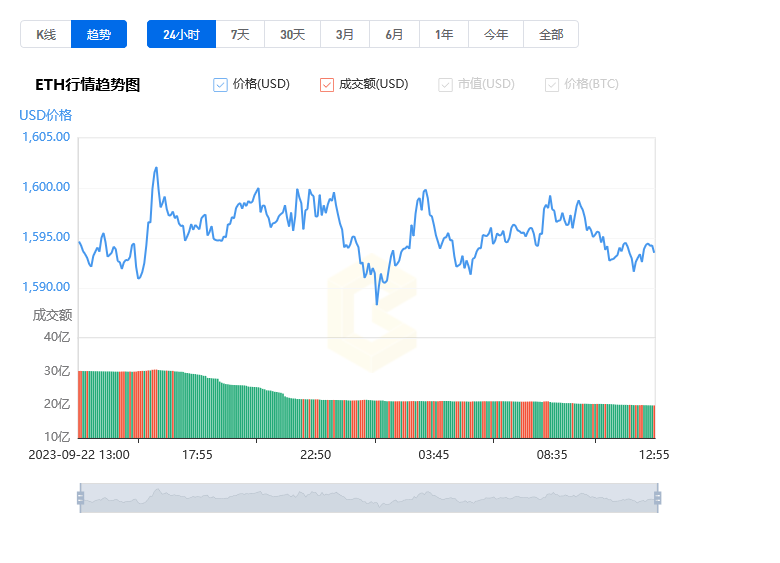This screenshot has height=563, width=780.
Task: Click the lowest price dip on the line
Action: click(377, 303)
